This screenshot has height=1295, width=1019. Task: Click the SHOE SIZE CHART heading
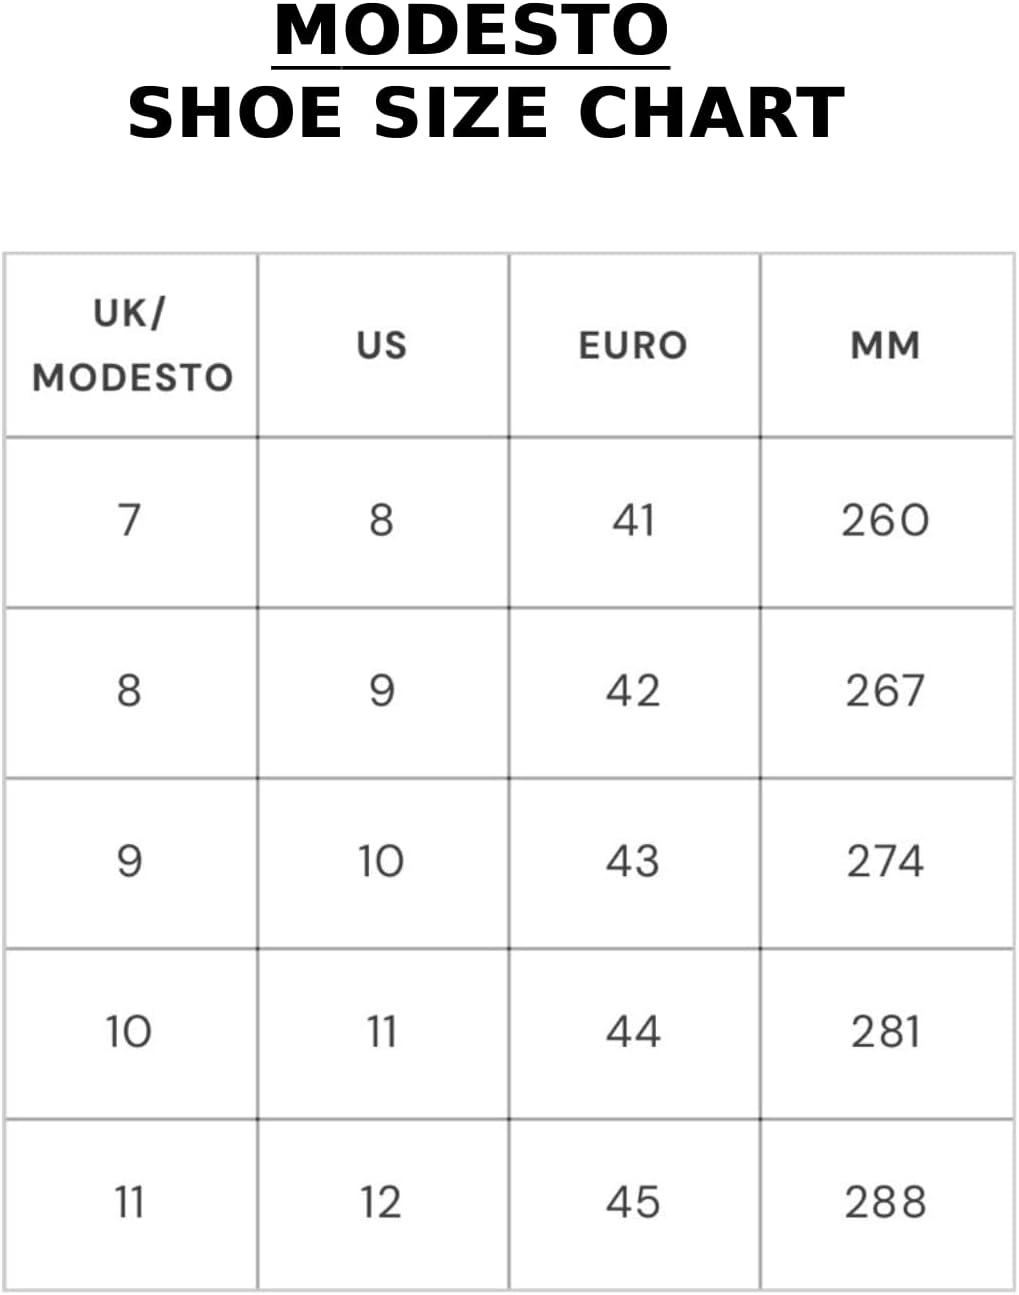tap(486, 112)
